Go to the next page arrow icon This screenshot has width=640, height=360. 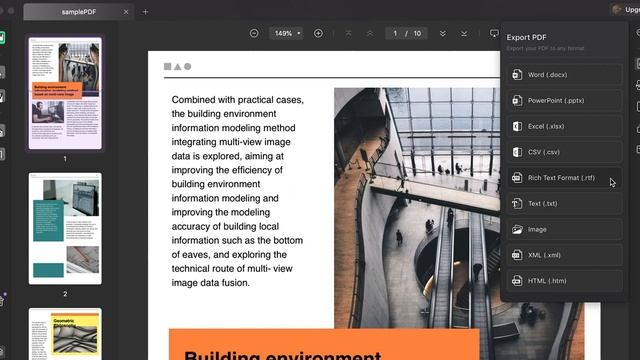tap(442, 33)
